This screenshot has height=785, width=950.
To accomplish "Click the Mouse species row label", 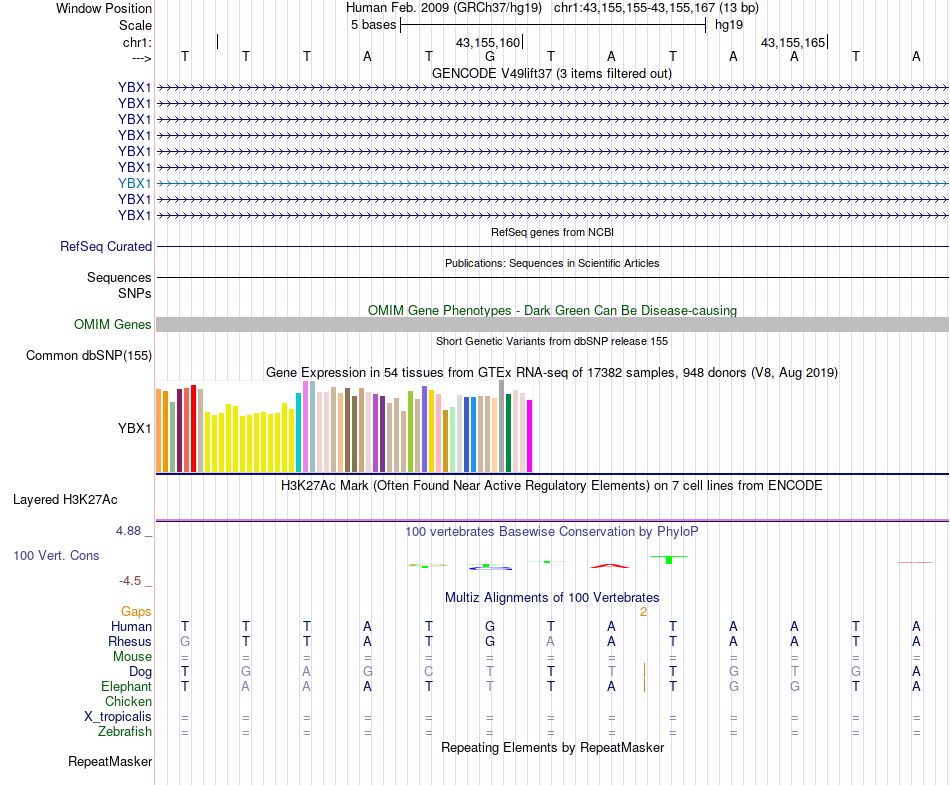I will (x=132, y=657).
